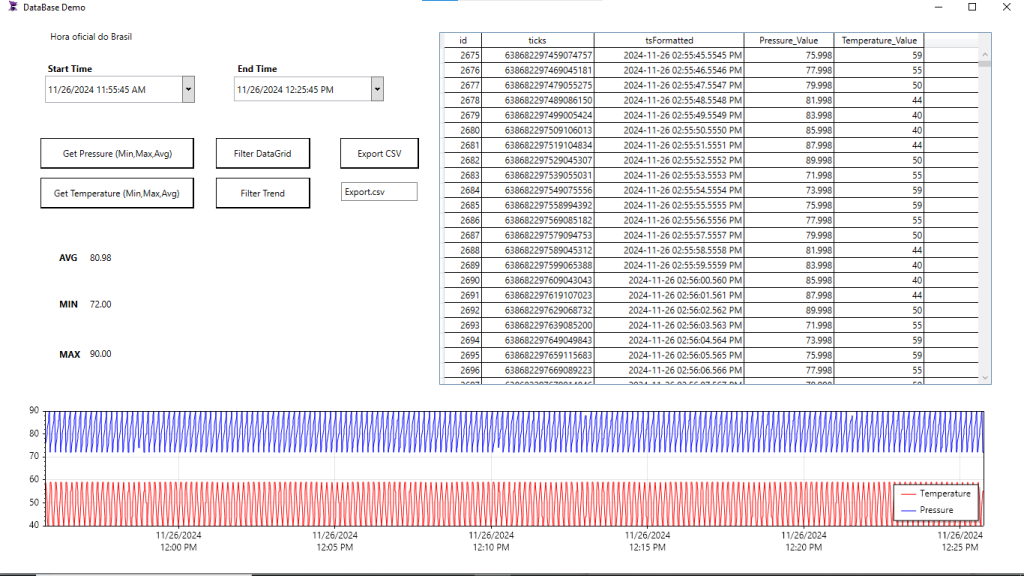The height and width of the screenshot is (576, 1024).
Task: Select the id cell 2675
Action: click(462, 56)
